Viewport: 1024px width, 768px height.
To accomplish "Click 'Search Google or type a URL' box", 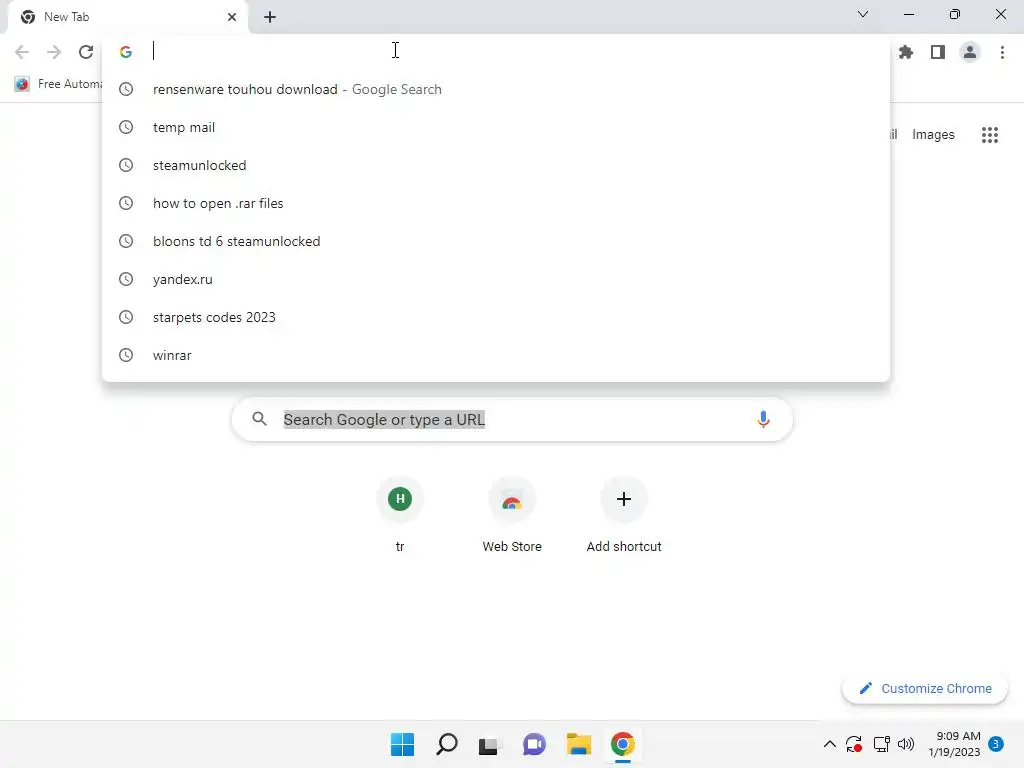I will pos(512,419).
